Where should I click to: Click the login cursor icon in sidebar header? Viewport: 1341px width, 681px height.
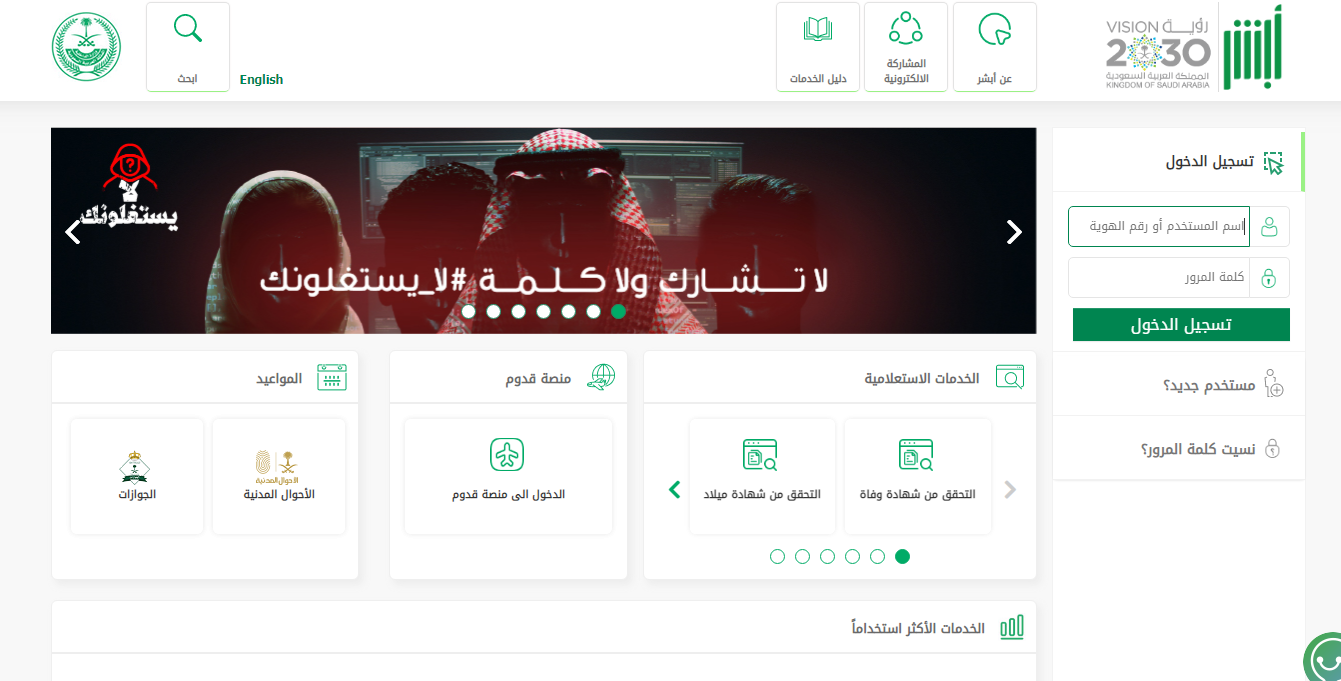pos(1273,162)
